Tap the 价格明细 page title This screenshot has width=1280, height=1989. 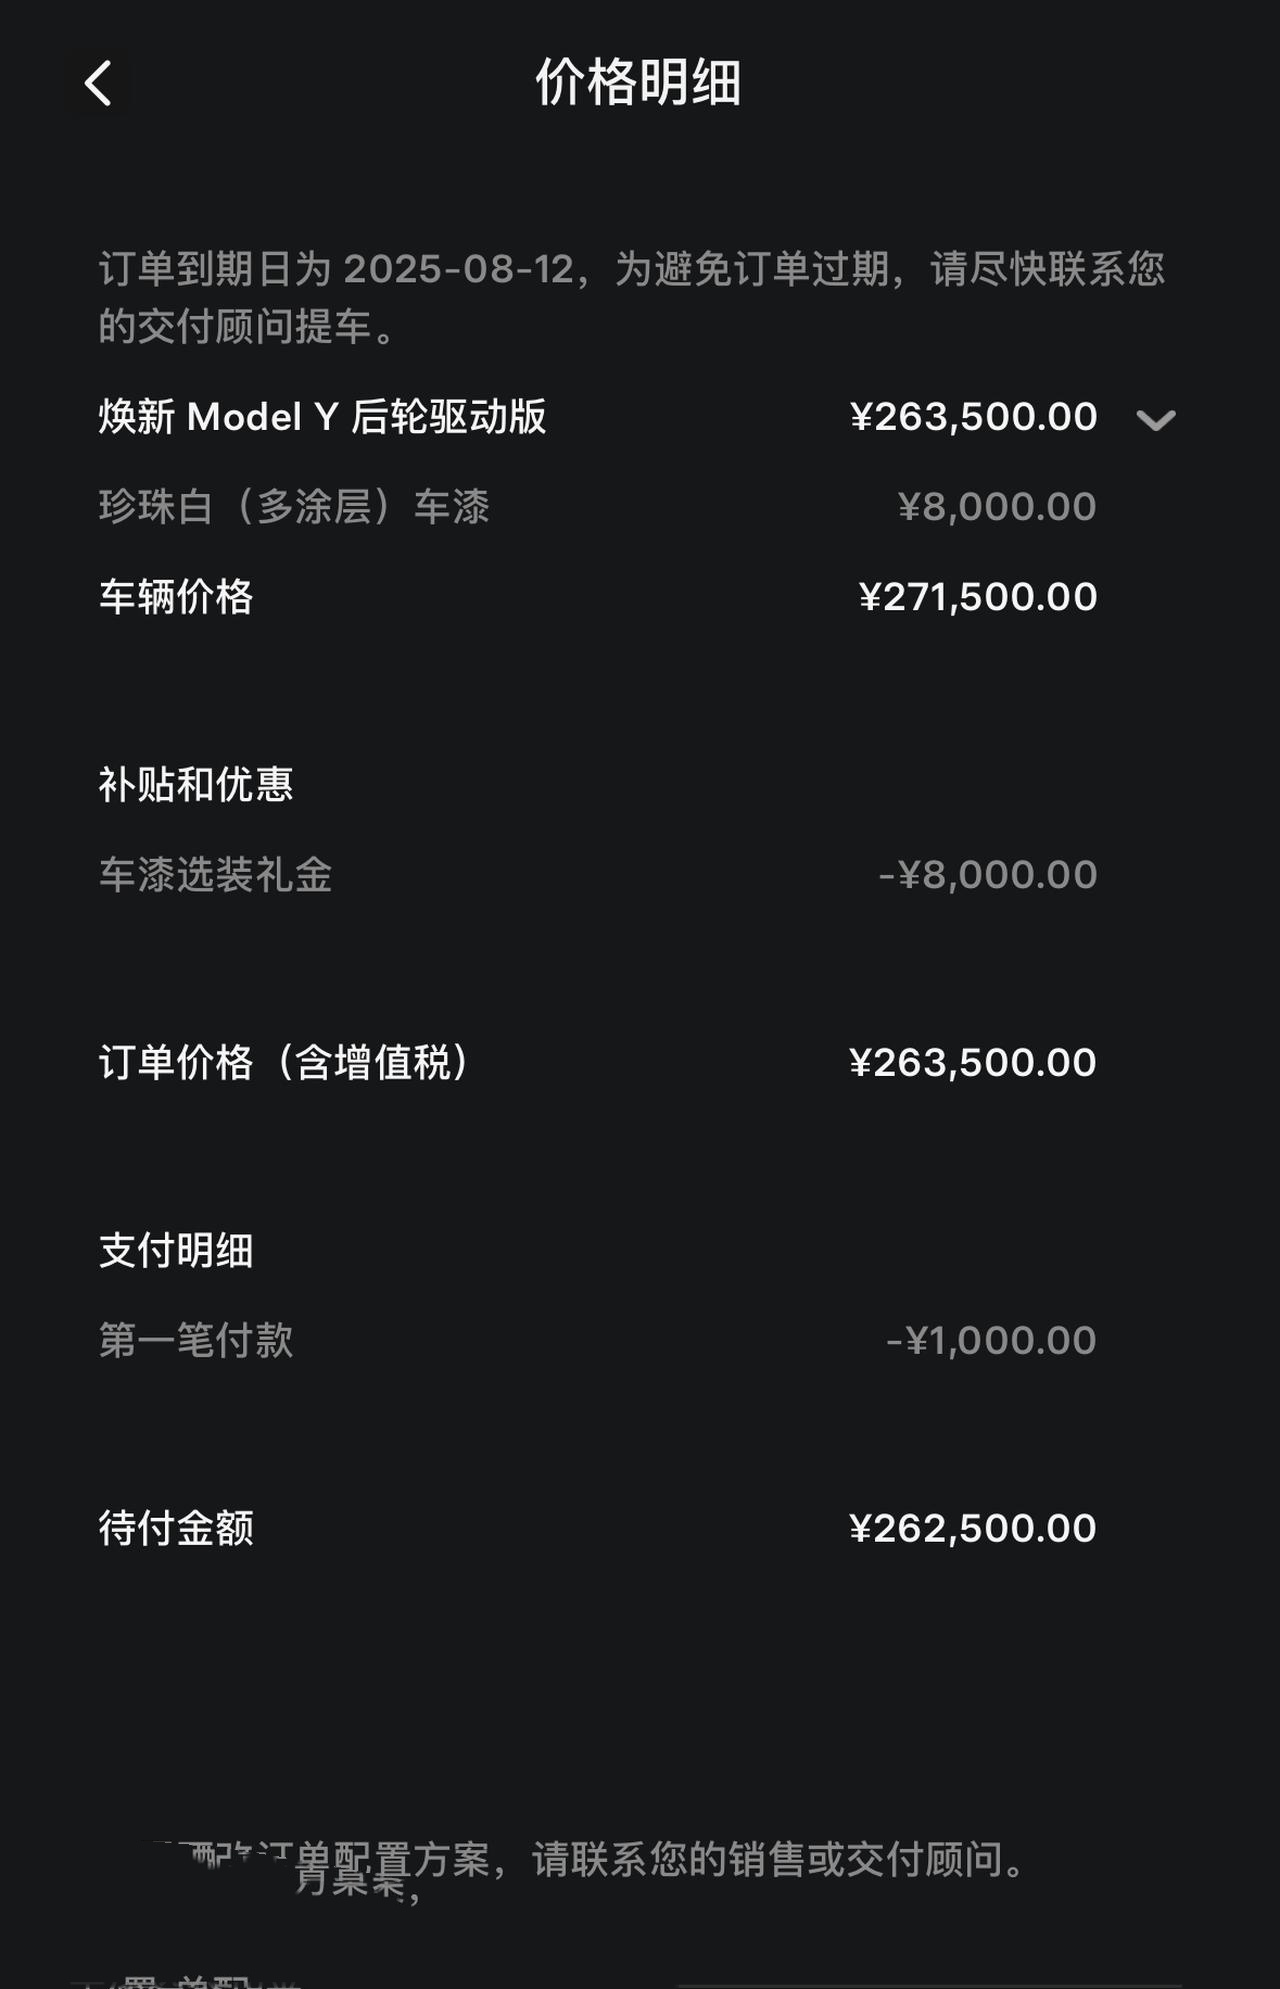pyautogui.click(x=638, y=82)
